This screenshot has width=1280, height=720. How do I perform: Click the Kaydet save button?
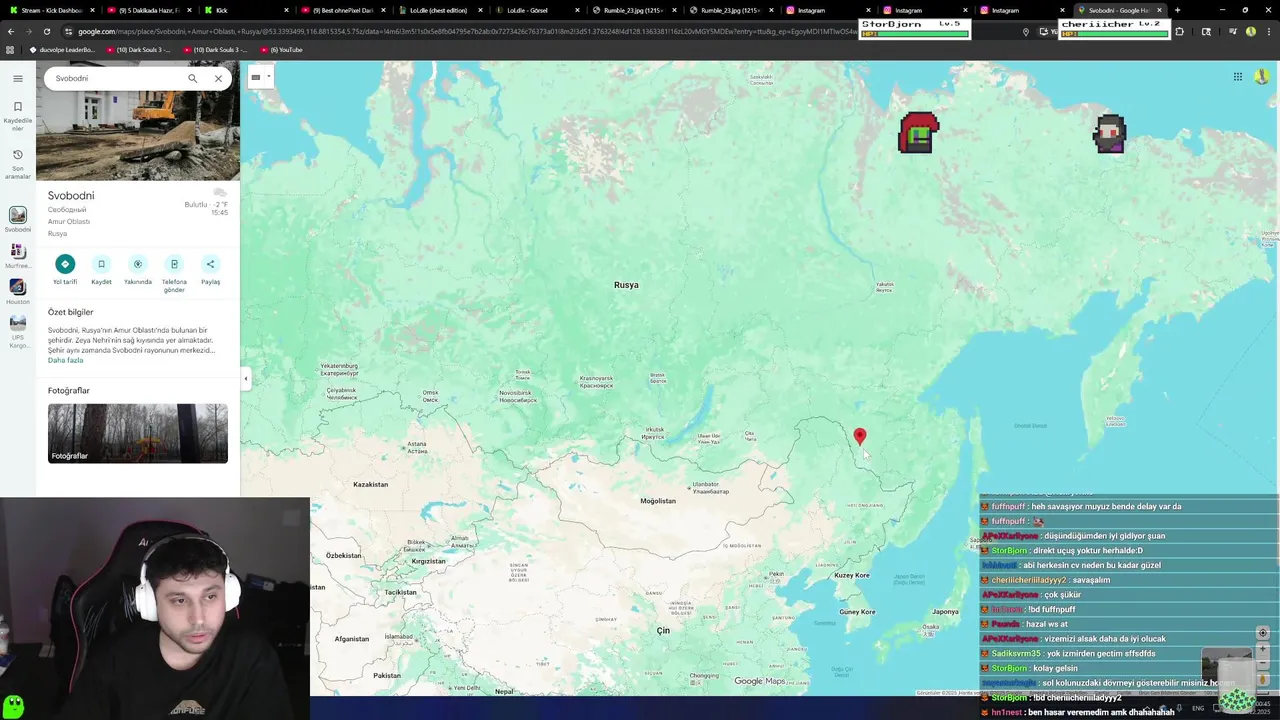tap(101, 269)
